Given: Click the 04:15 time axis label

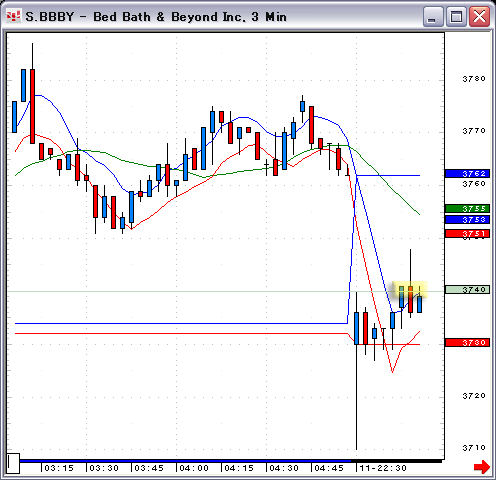Looking at the screenshot, I should pyautogui.click(x=239, y=468).
